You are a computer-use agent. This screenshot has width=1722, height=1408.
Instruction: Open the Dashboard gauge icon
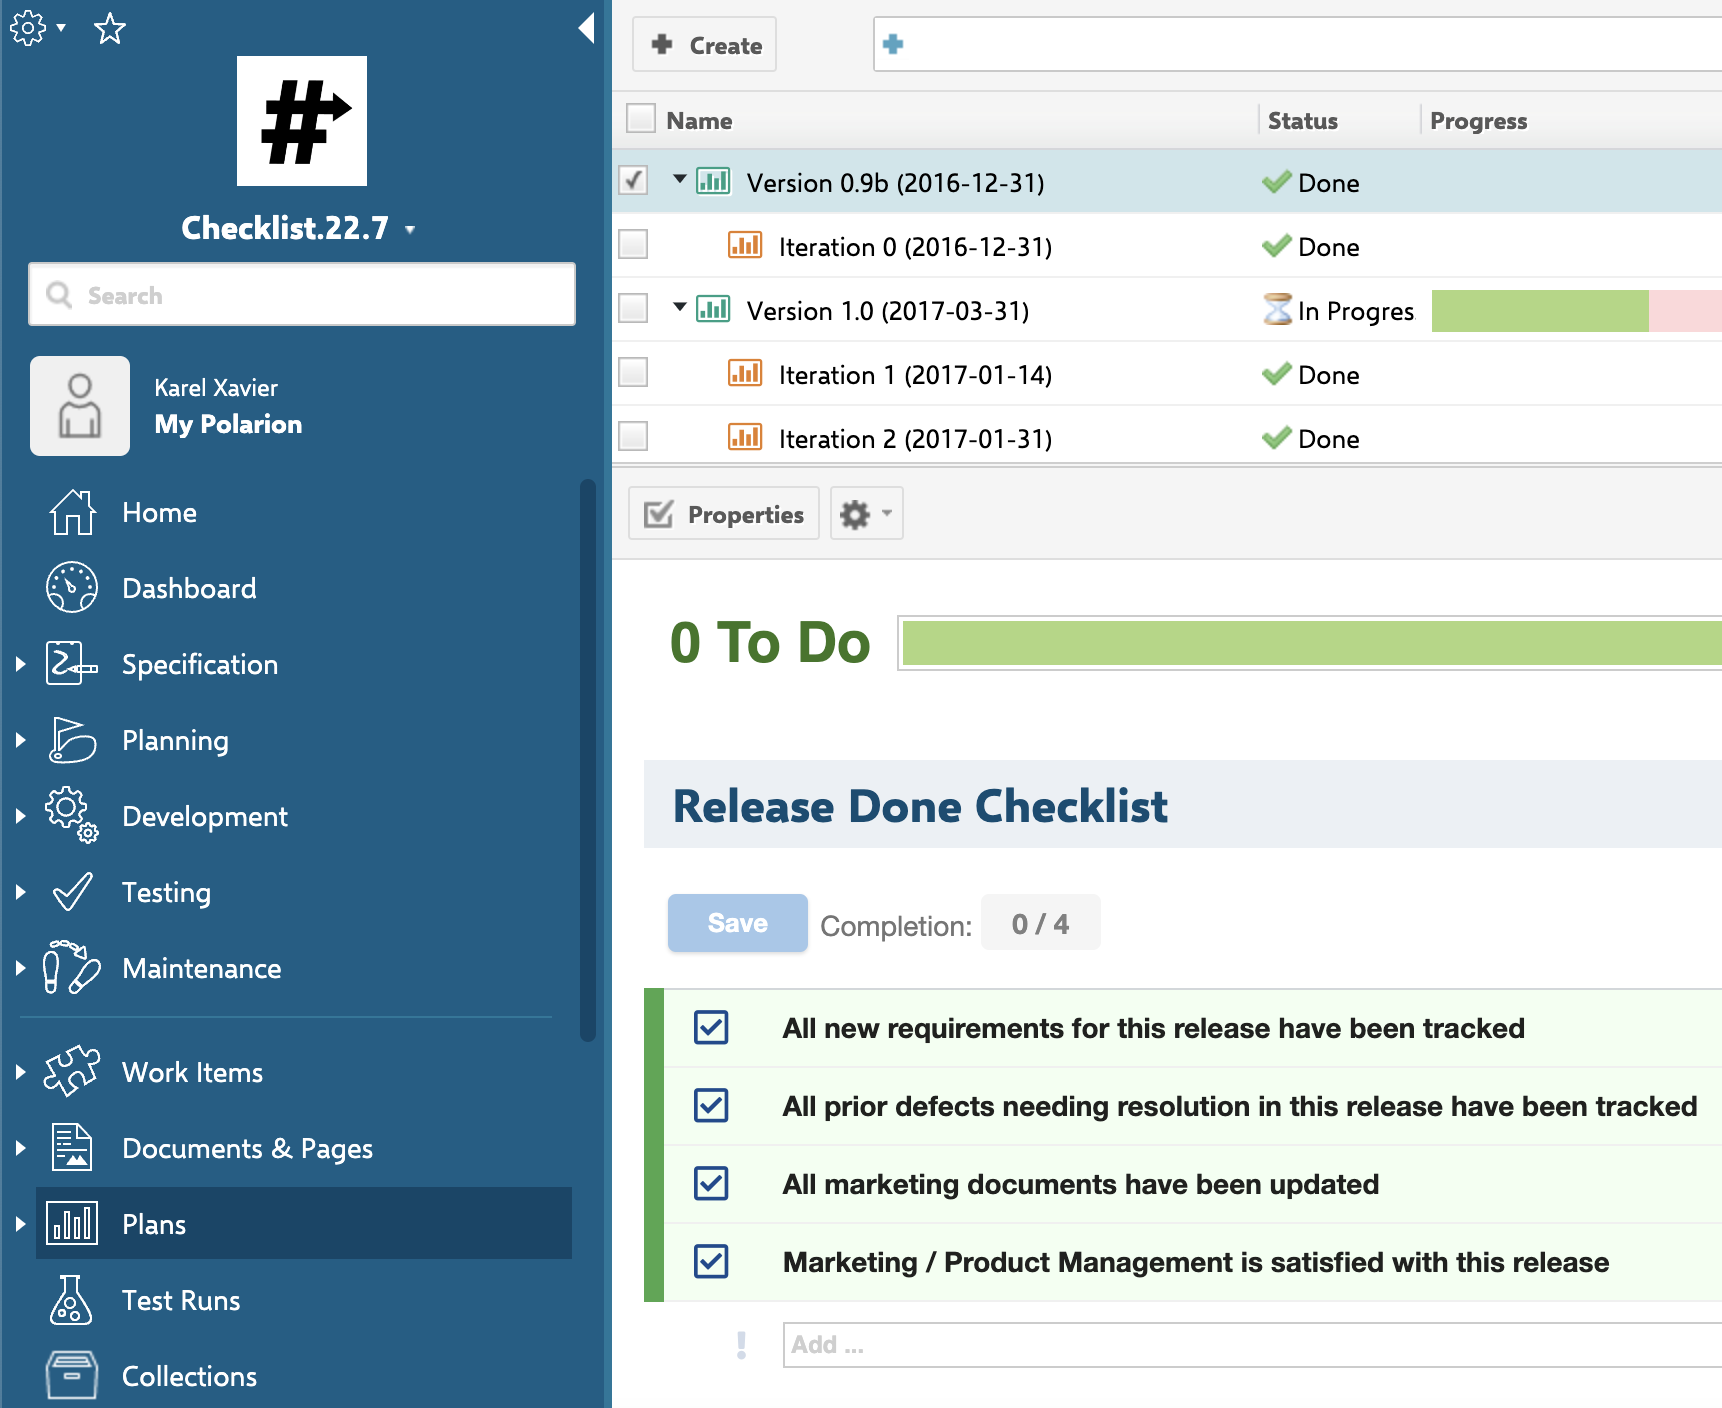[x=72, y=588]
